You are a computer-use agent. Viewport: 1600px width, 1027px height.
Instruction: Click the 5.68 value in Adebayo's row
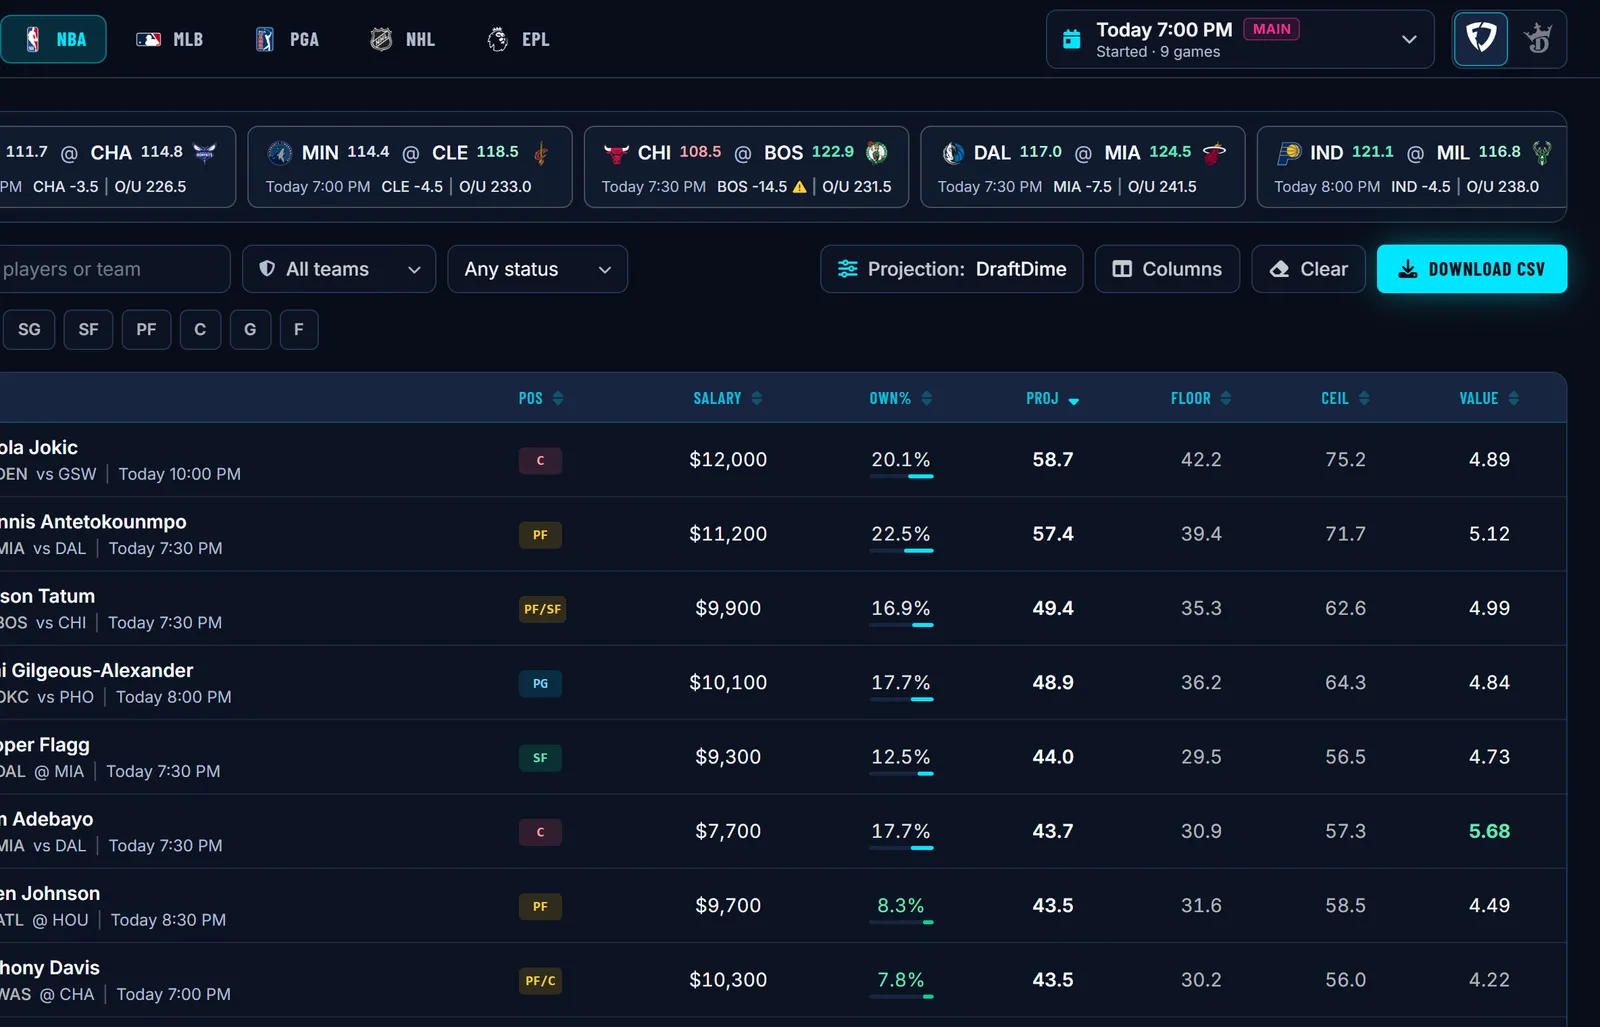pyautogui.click(x=1489, y=831)
